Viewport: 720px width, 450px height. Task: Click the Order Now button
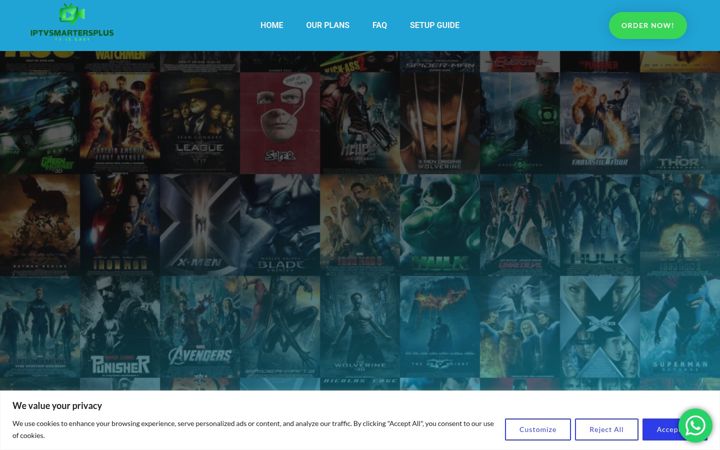click(647, 25)
